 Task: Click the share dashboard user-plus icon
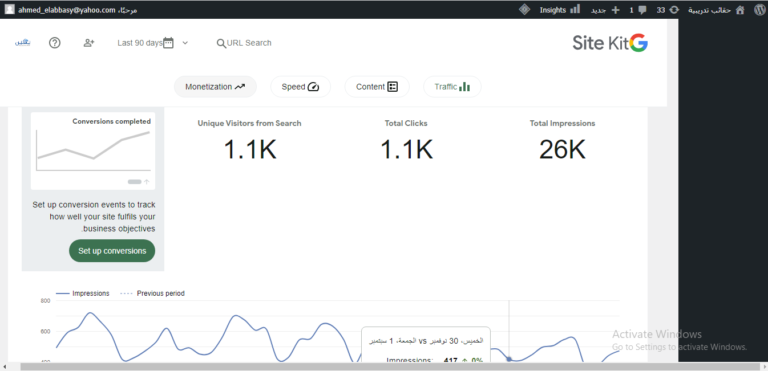(89, 43)
